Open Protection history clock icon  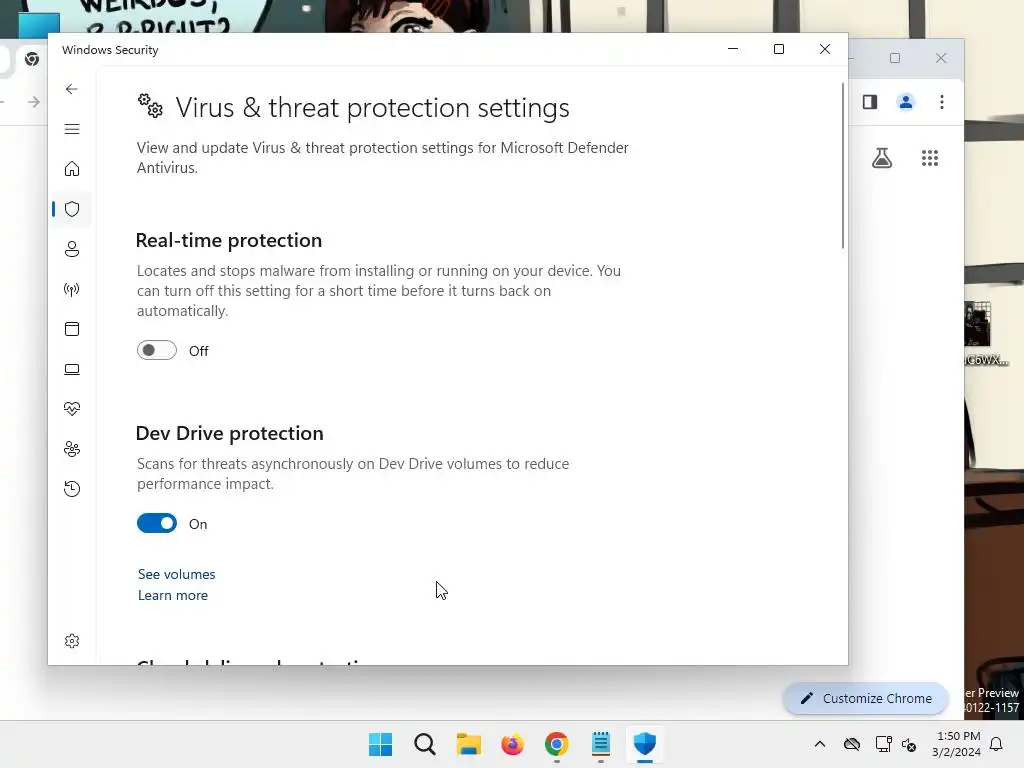[72, 489]
